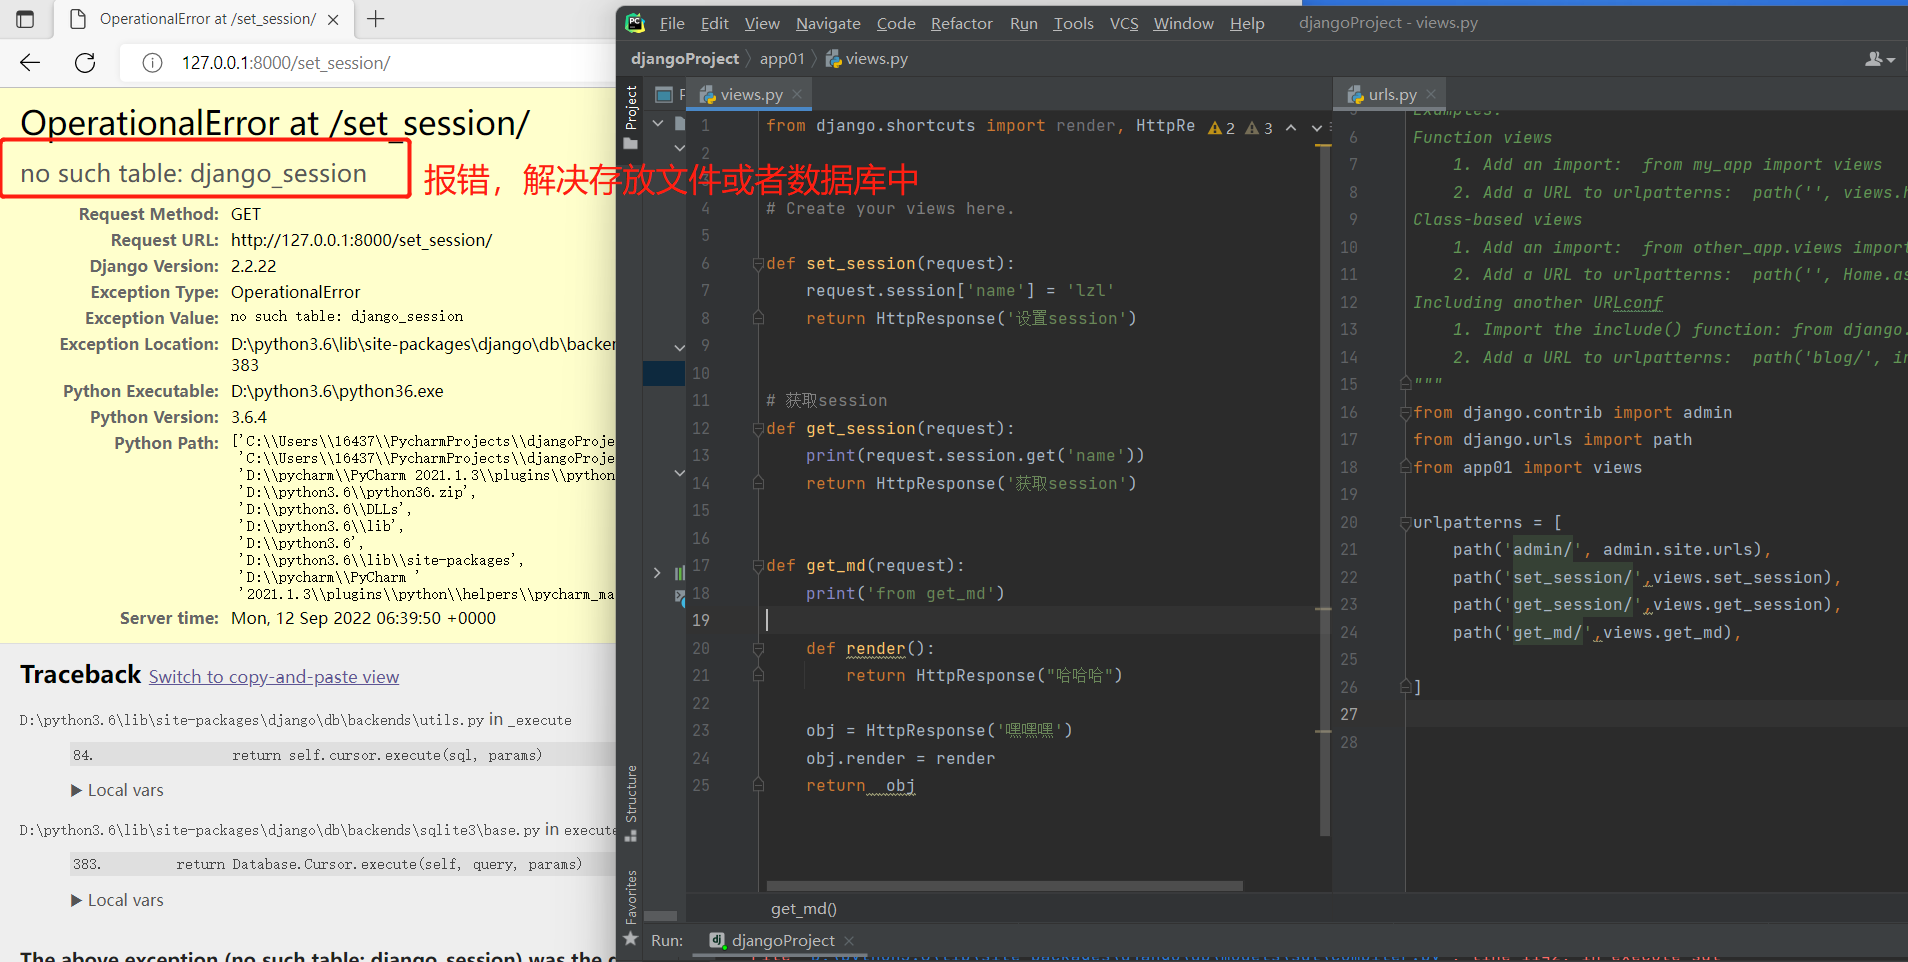The image size is (1908, 962).
Task: Close the urls.py editor tab
Action: coord(1431,94)
